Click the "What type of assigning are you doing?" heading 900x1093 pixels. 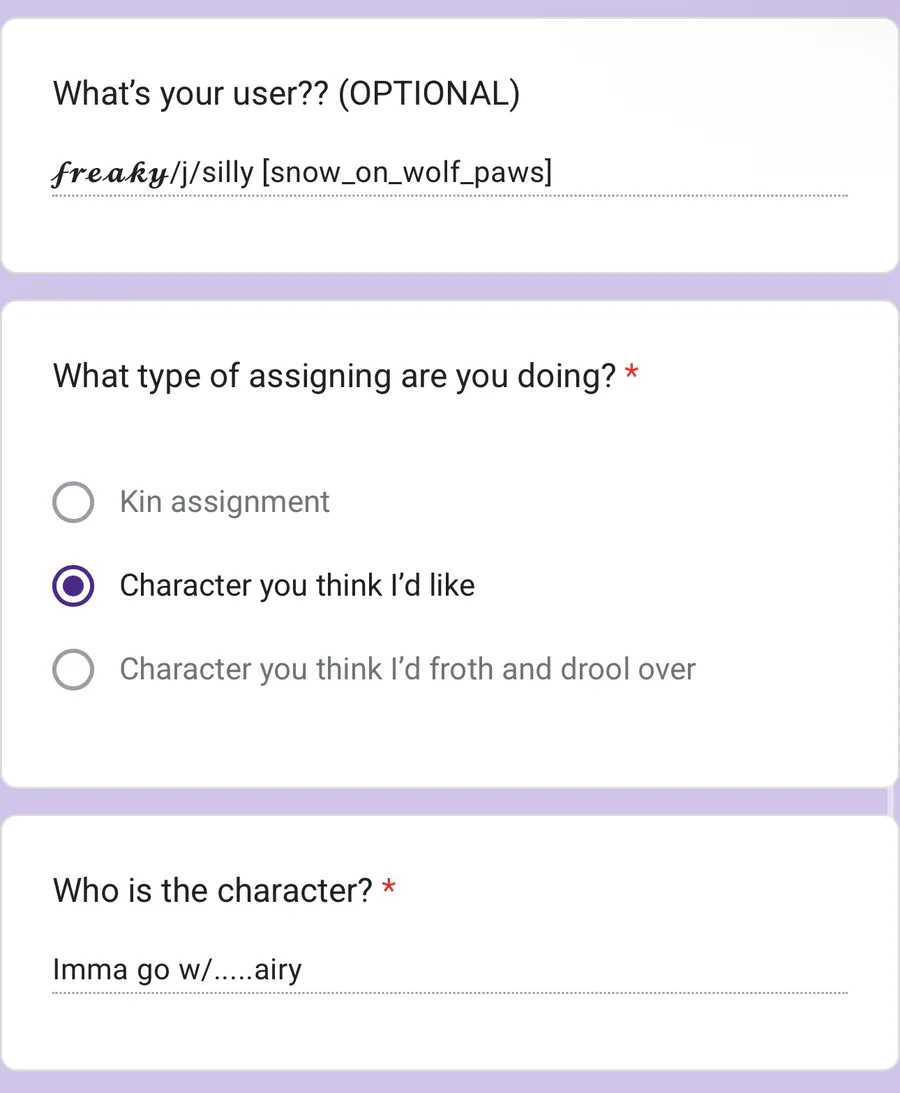click(x=335, y=376)
